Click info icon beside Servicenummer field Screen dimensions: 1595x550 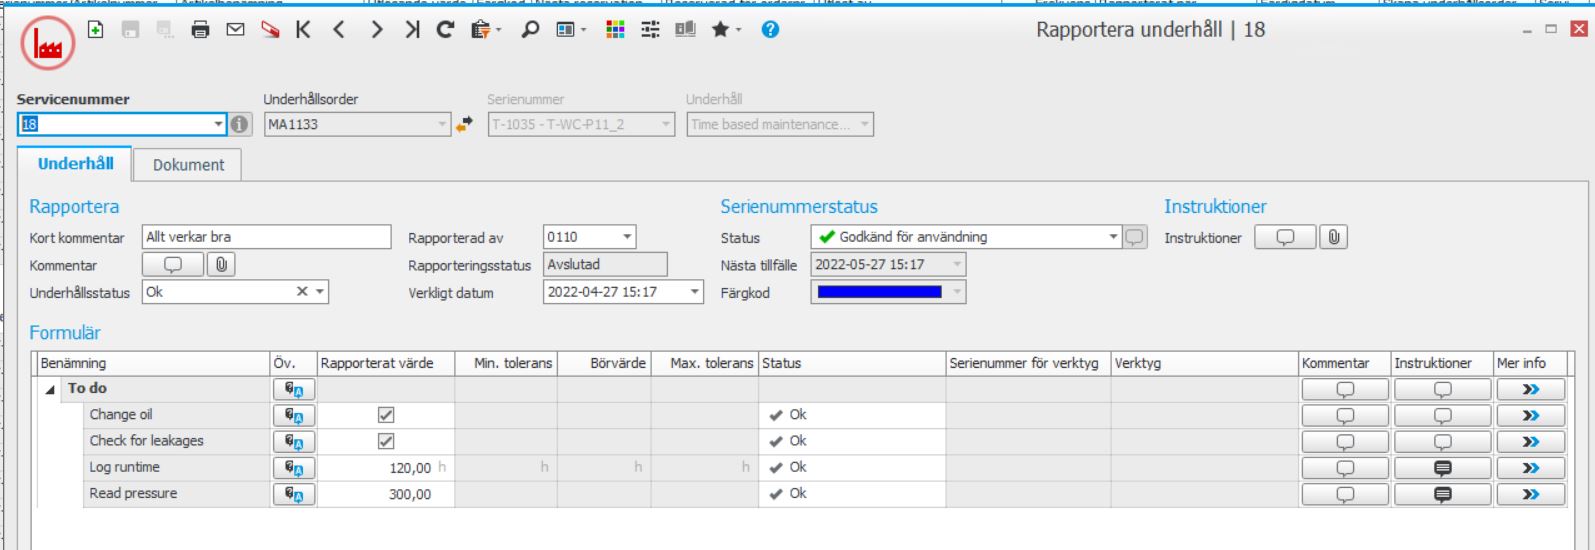pos(240,125)
